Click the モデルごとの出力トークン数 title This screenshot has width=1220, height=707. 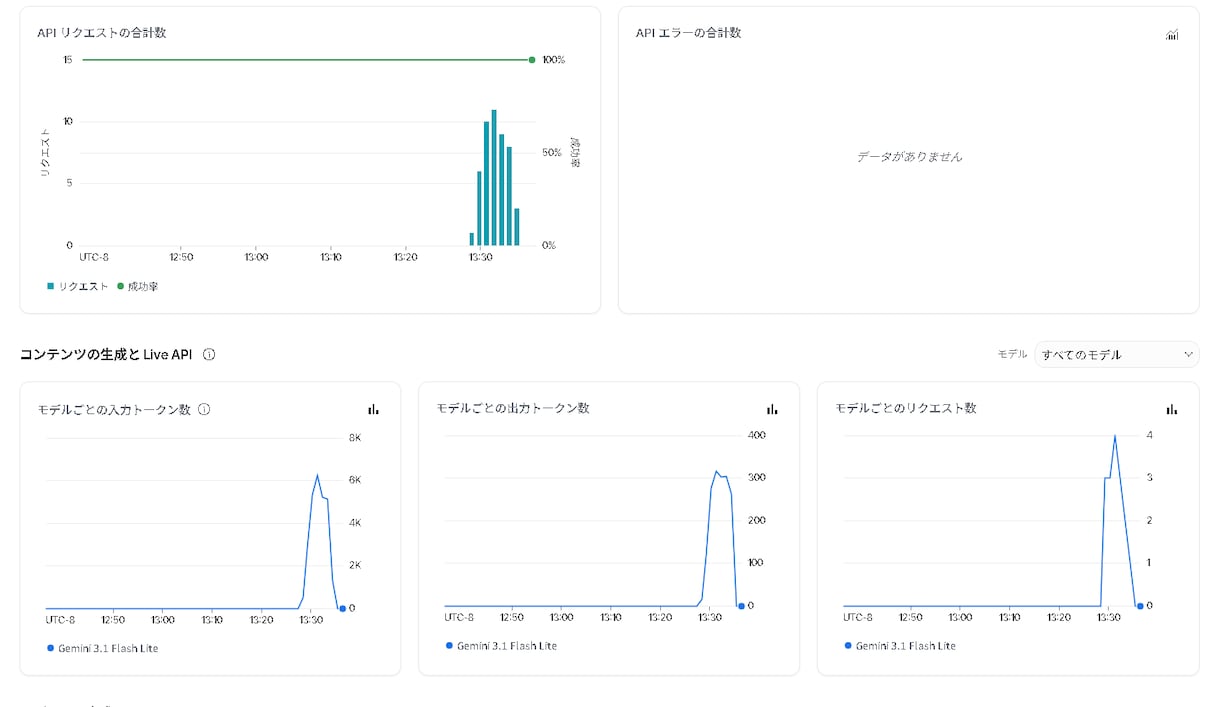pos(512,408)
